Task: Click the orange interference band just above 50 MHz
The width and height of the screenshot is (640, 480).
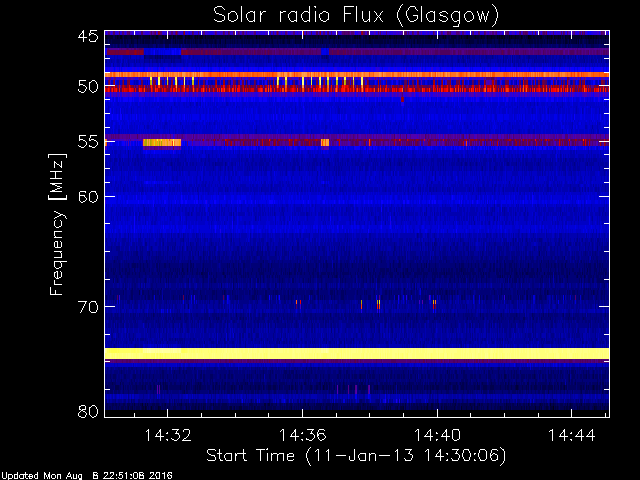Action: (357, 75)
